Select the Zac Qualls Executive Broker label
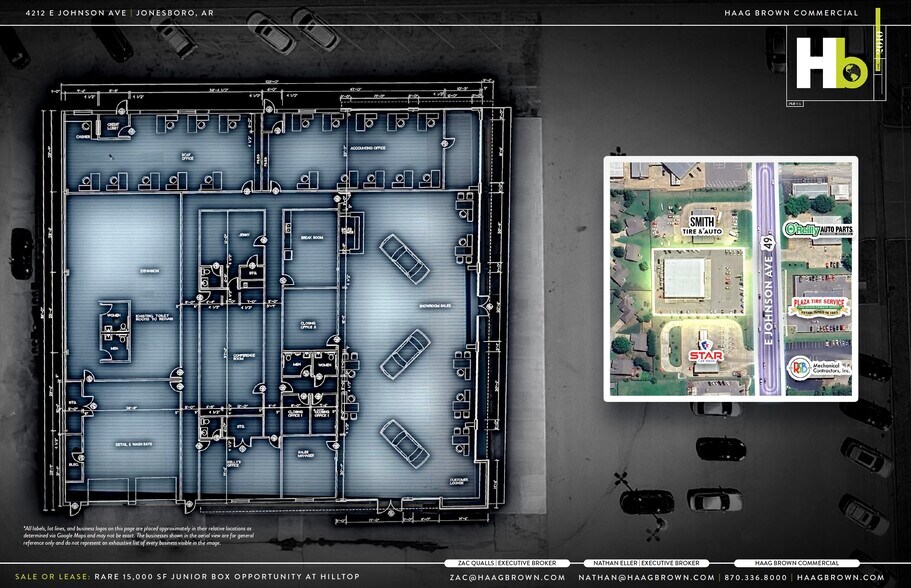Viewport: 911px width, 588px height. [507, 563]
